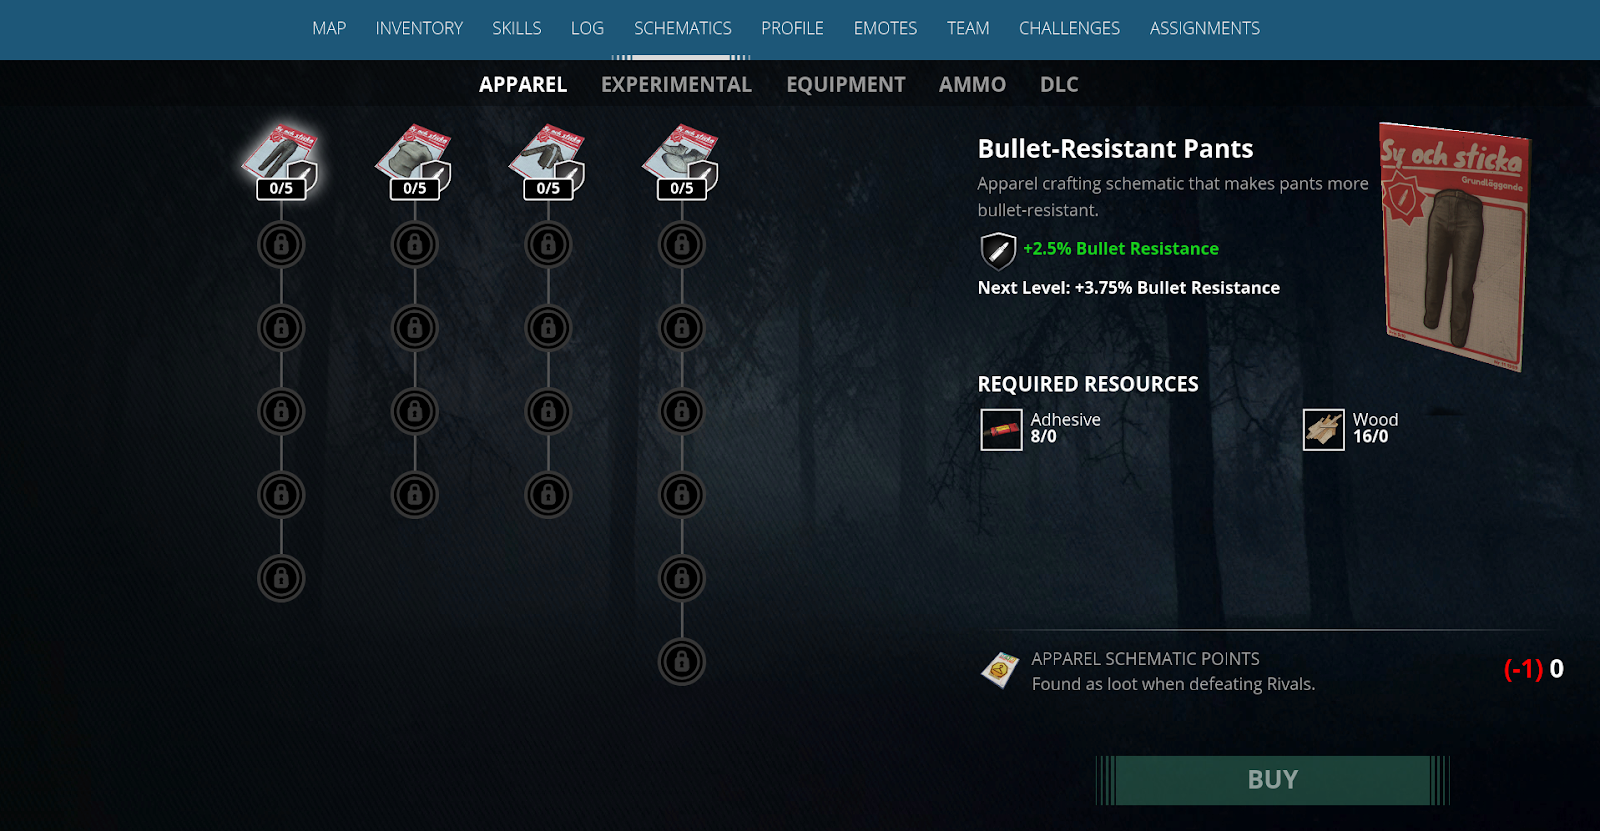This screenshot has height=831, width=1600.
Task: Open the Inventory menu
Action: pos(419,28)
